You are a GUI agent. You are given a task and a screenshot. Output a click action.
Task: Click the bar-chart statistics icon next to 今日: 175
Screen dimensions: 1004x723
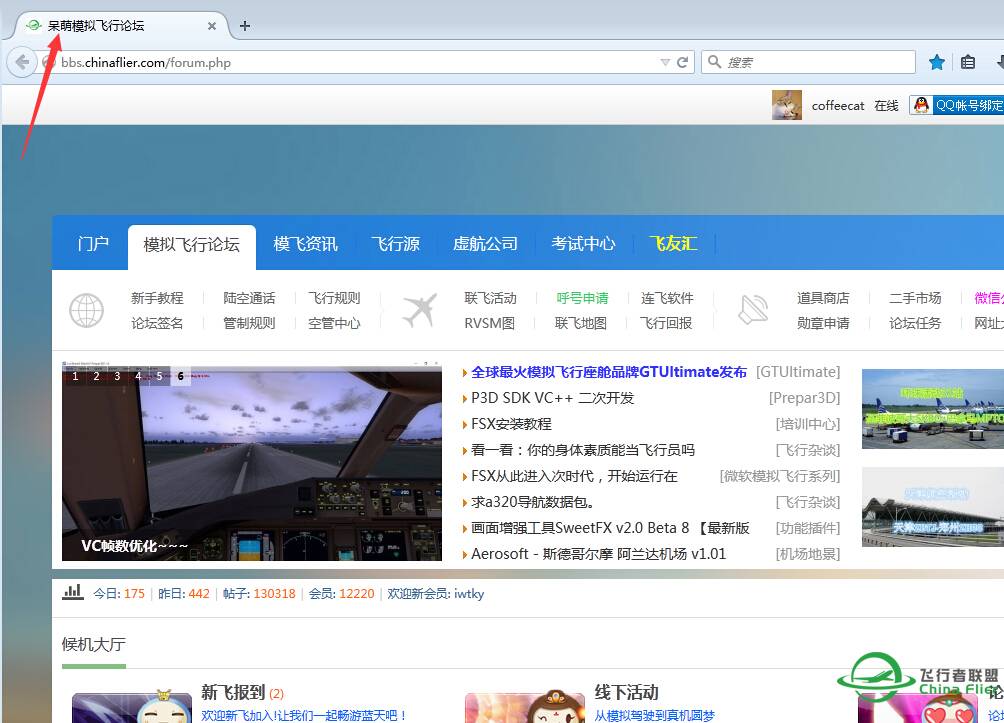[72, 592]
